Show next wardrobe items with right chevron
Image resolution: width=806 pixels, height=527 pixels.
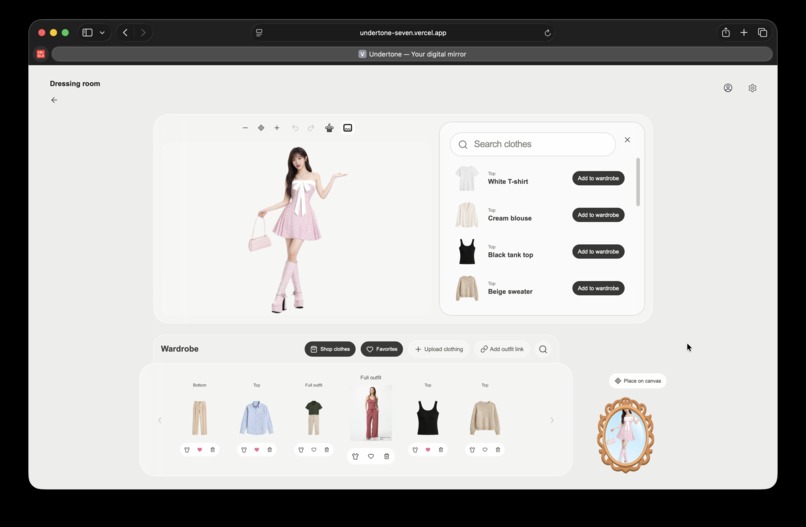click(x=552, y=420)
